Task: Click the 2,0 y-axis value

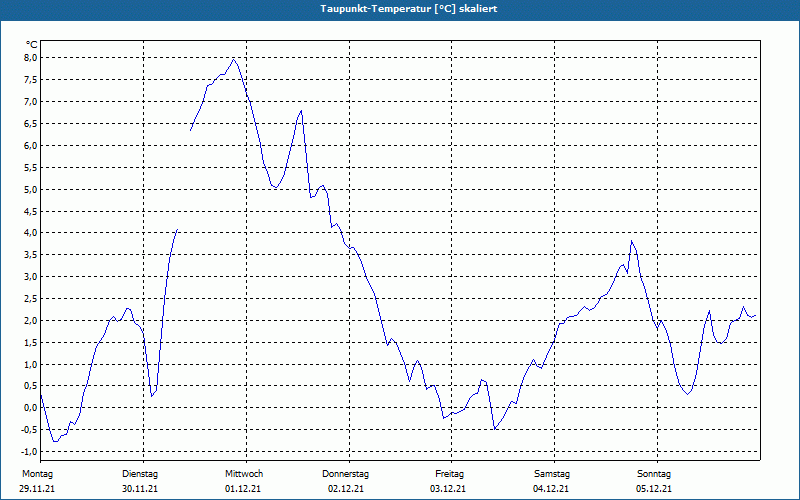Action: coord(31,320)
